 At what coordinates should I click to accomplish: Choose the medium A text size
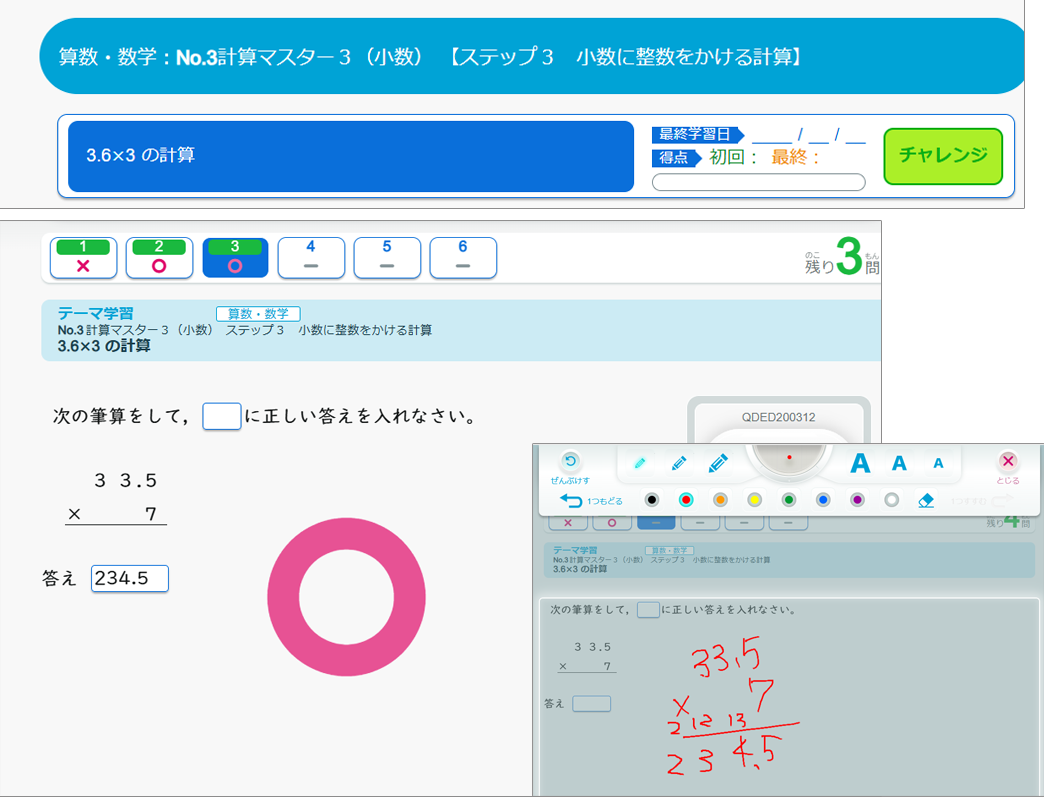899,463
